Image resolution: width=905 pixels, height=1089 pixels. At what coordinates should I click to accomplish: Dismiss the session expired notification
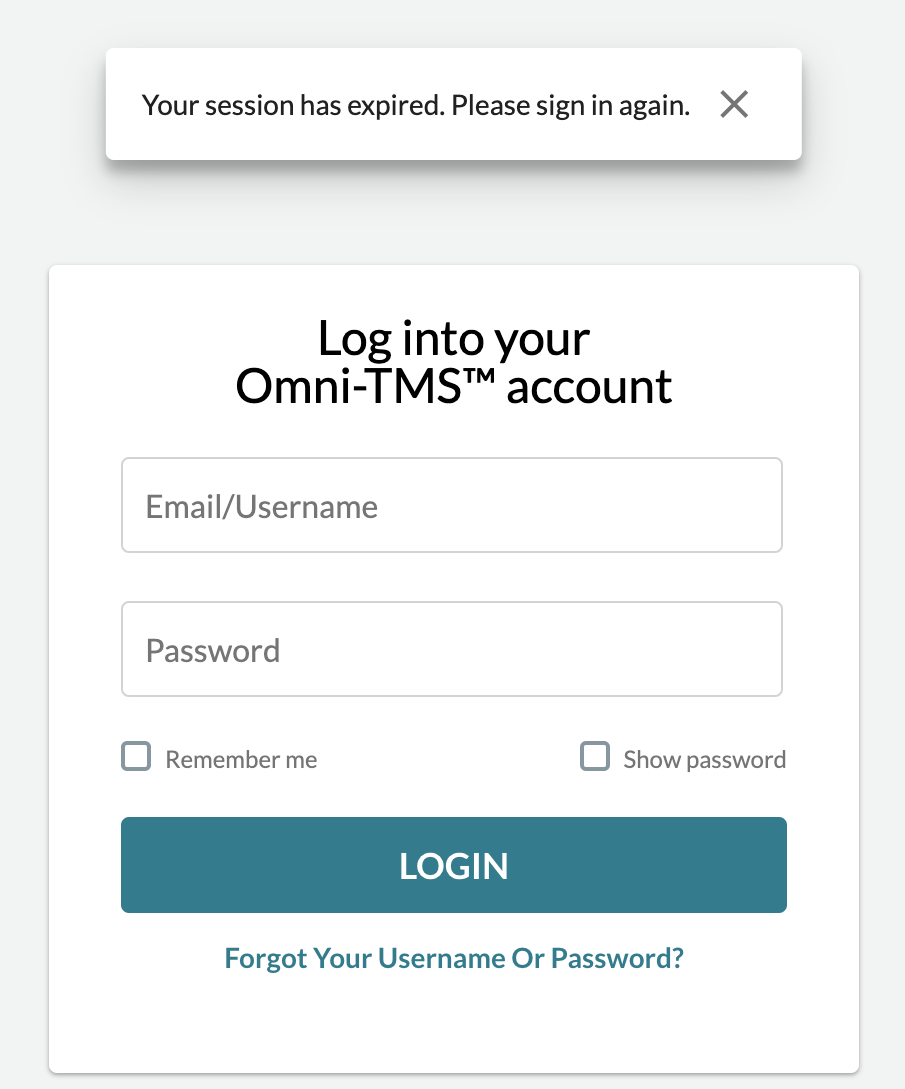point(734,104)
